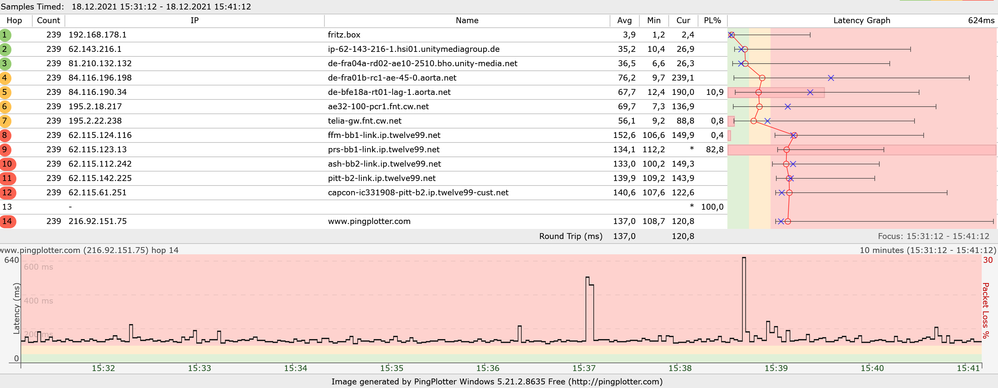Screen dimensions: 998x388
Task: Click the green hop 1 circle icon
Action: pos(6,35)
